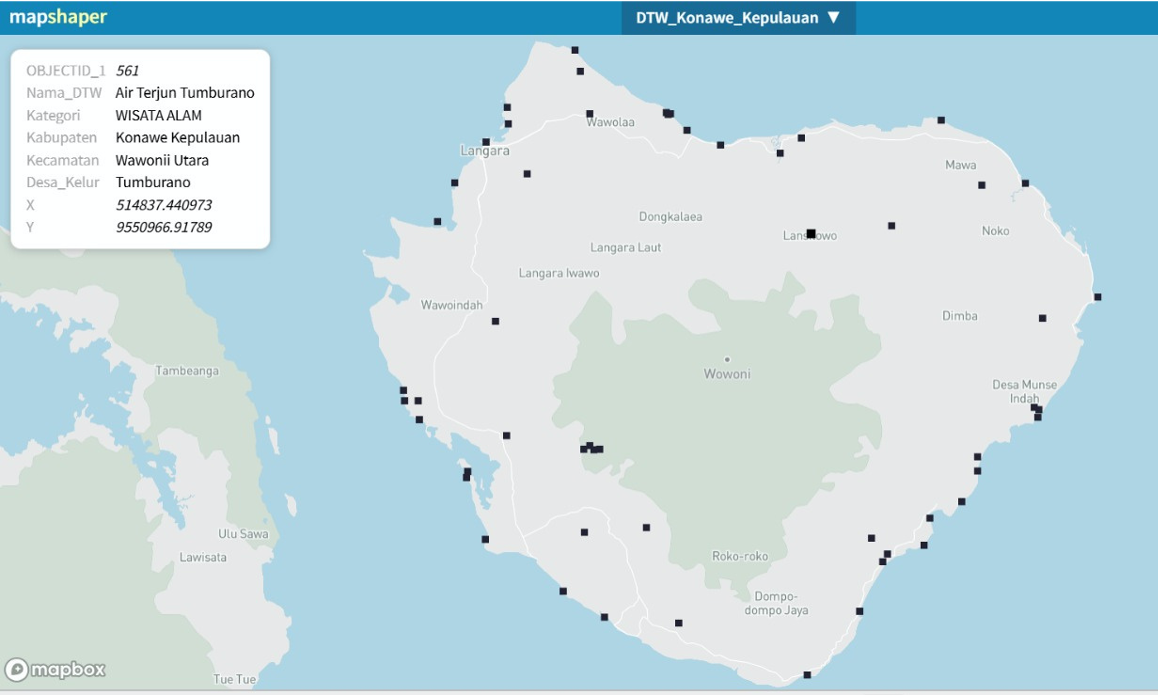1158x695 pixels.
Task: Click the mapshaper logo
Action: pos(58,17)
